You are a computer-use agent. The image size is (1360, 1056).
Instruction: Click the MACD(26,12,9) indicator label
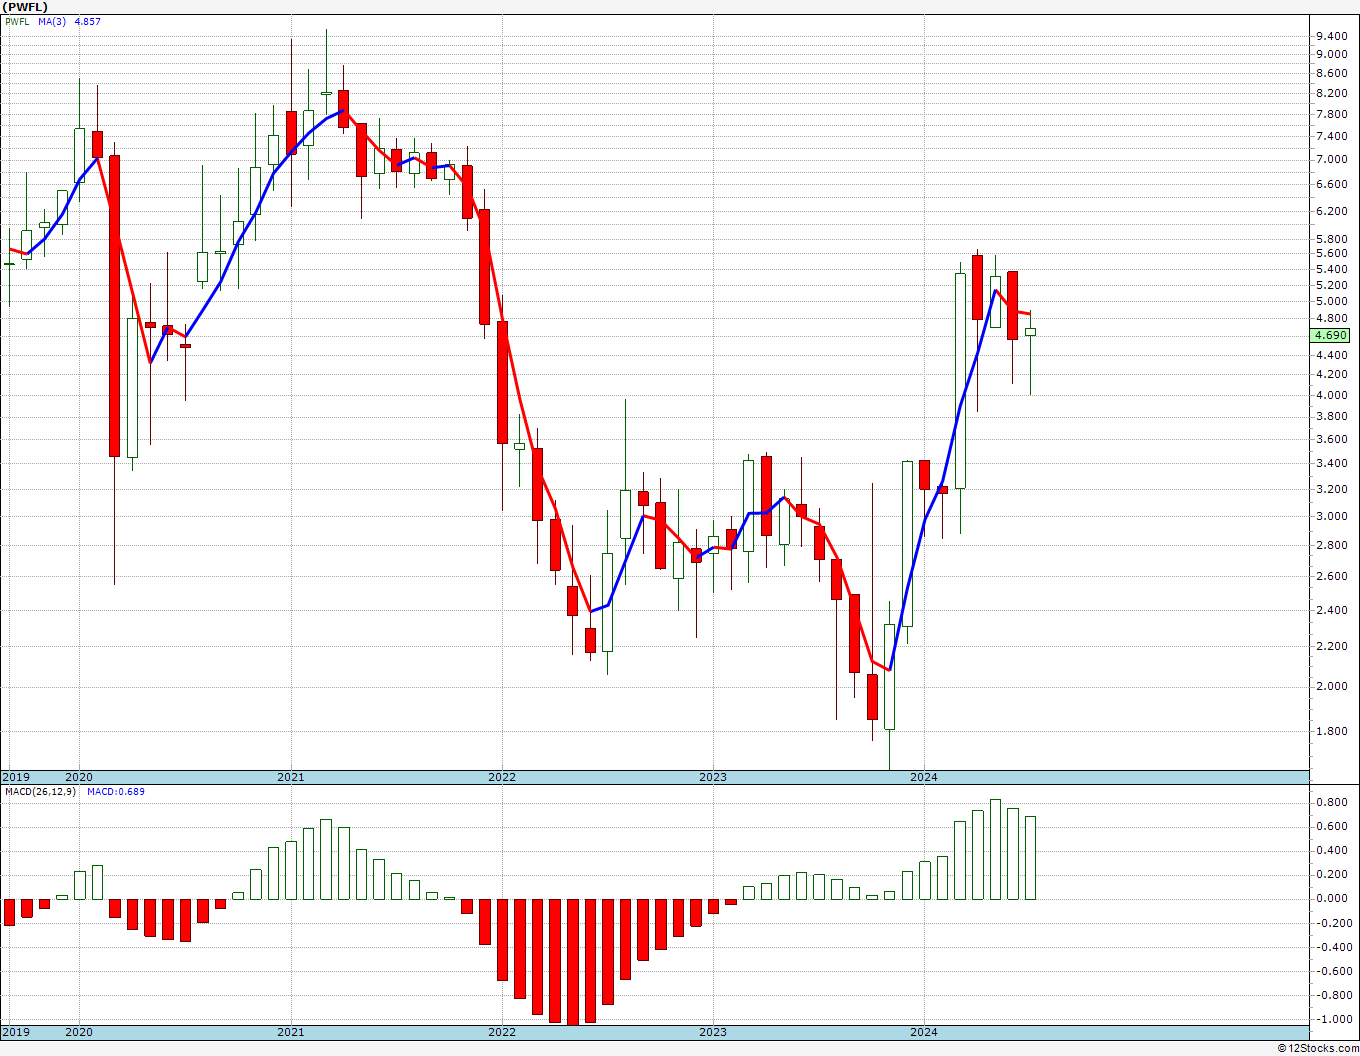pyautogui.click(x=40, y=791)
